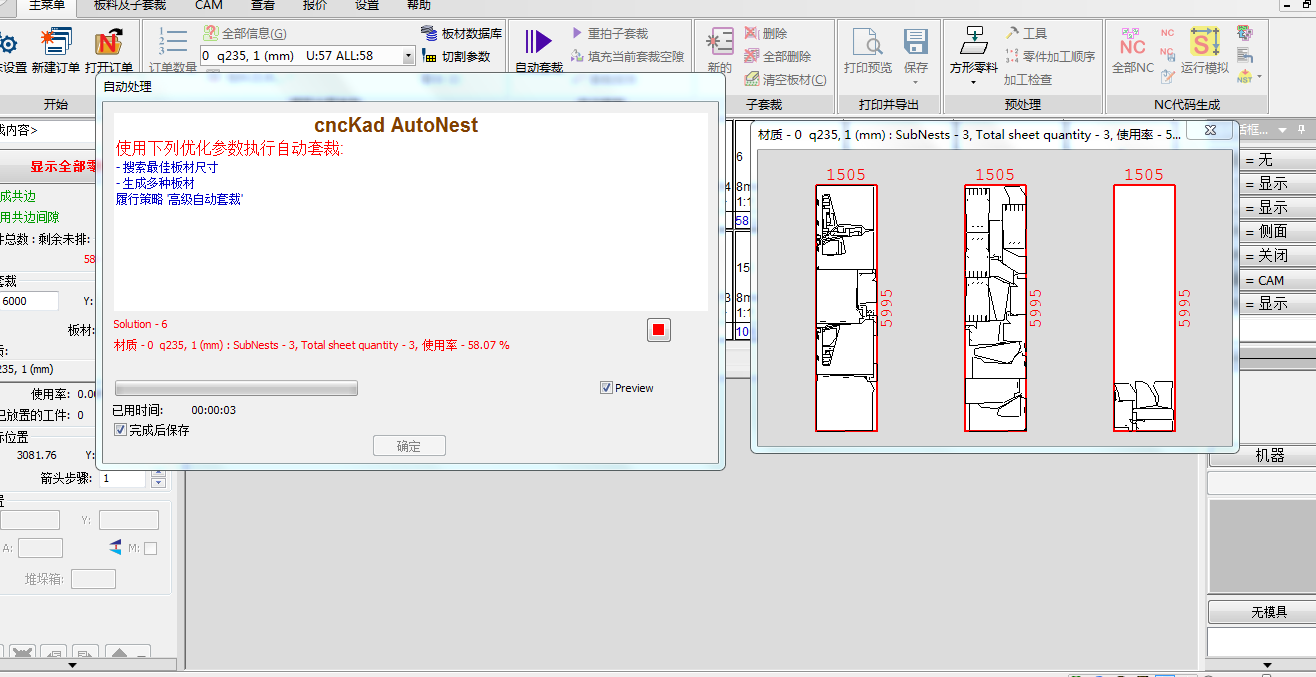The width and height of the screenshot is (1316, 677).
Task: Click the small NC icon beside 全部NC
Action: [1168, 34]
